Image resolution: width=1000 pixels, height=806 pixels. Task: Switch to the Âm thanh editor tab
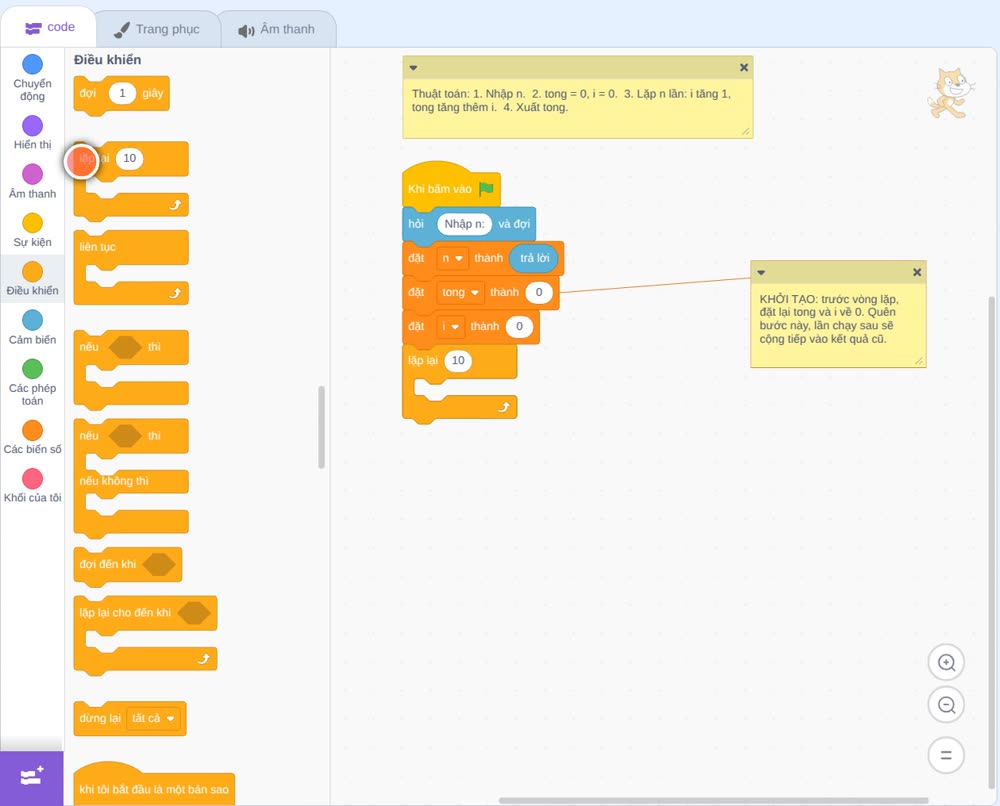pos(277,29)
